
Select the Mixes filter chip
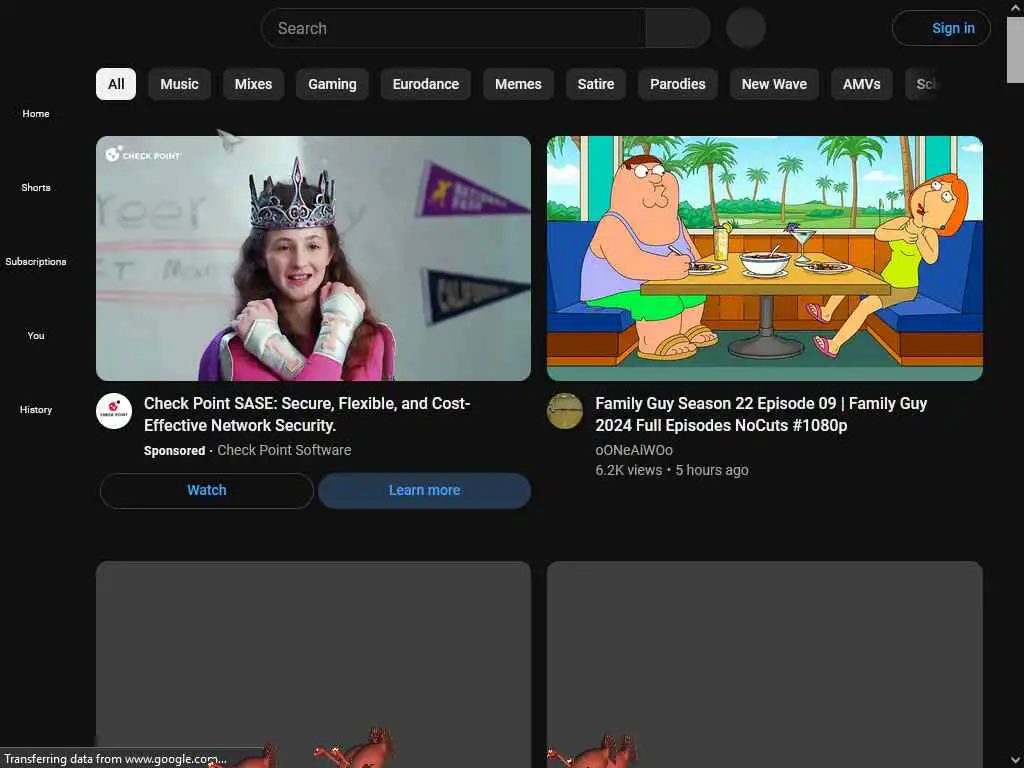253,84
